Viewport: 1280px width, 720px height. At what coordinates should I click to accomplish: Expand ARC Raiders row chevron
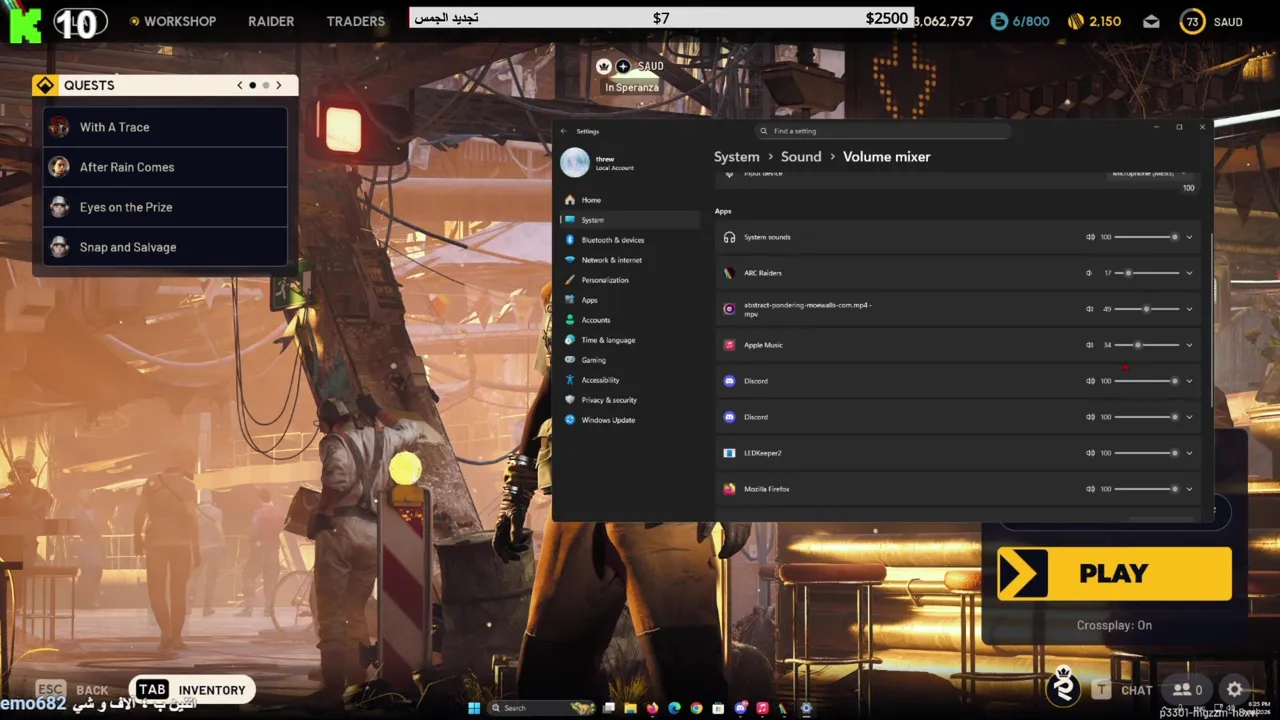click(x=1189, y=273)
